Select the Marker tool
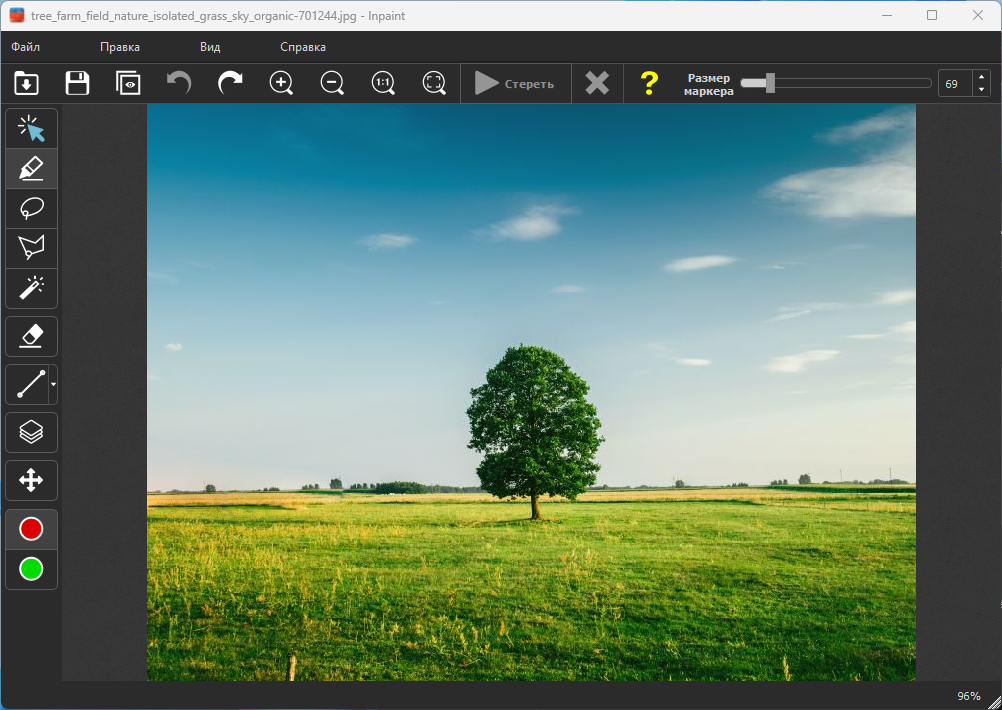The height and width of the screenshot is (710, 1002). click(31, 168)
